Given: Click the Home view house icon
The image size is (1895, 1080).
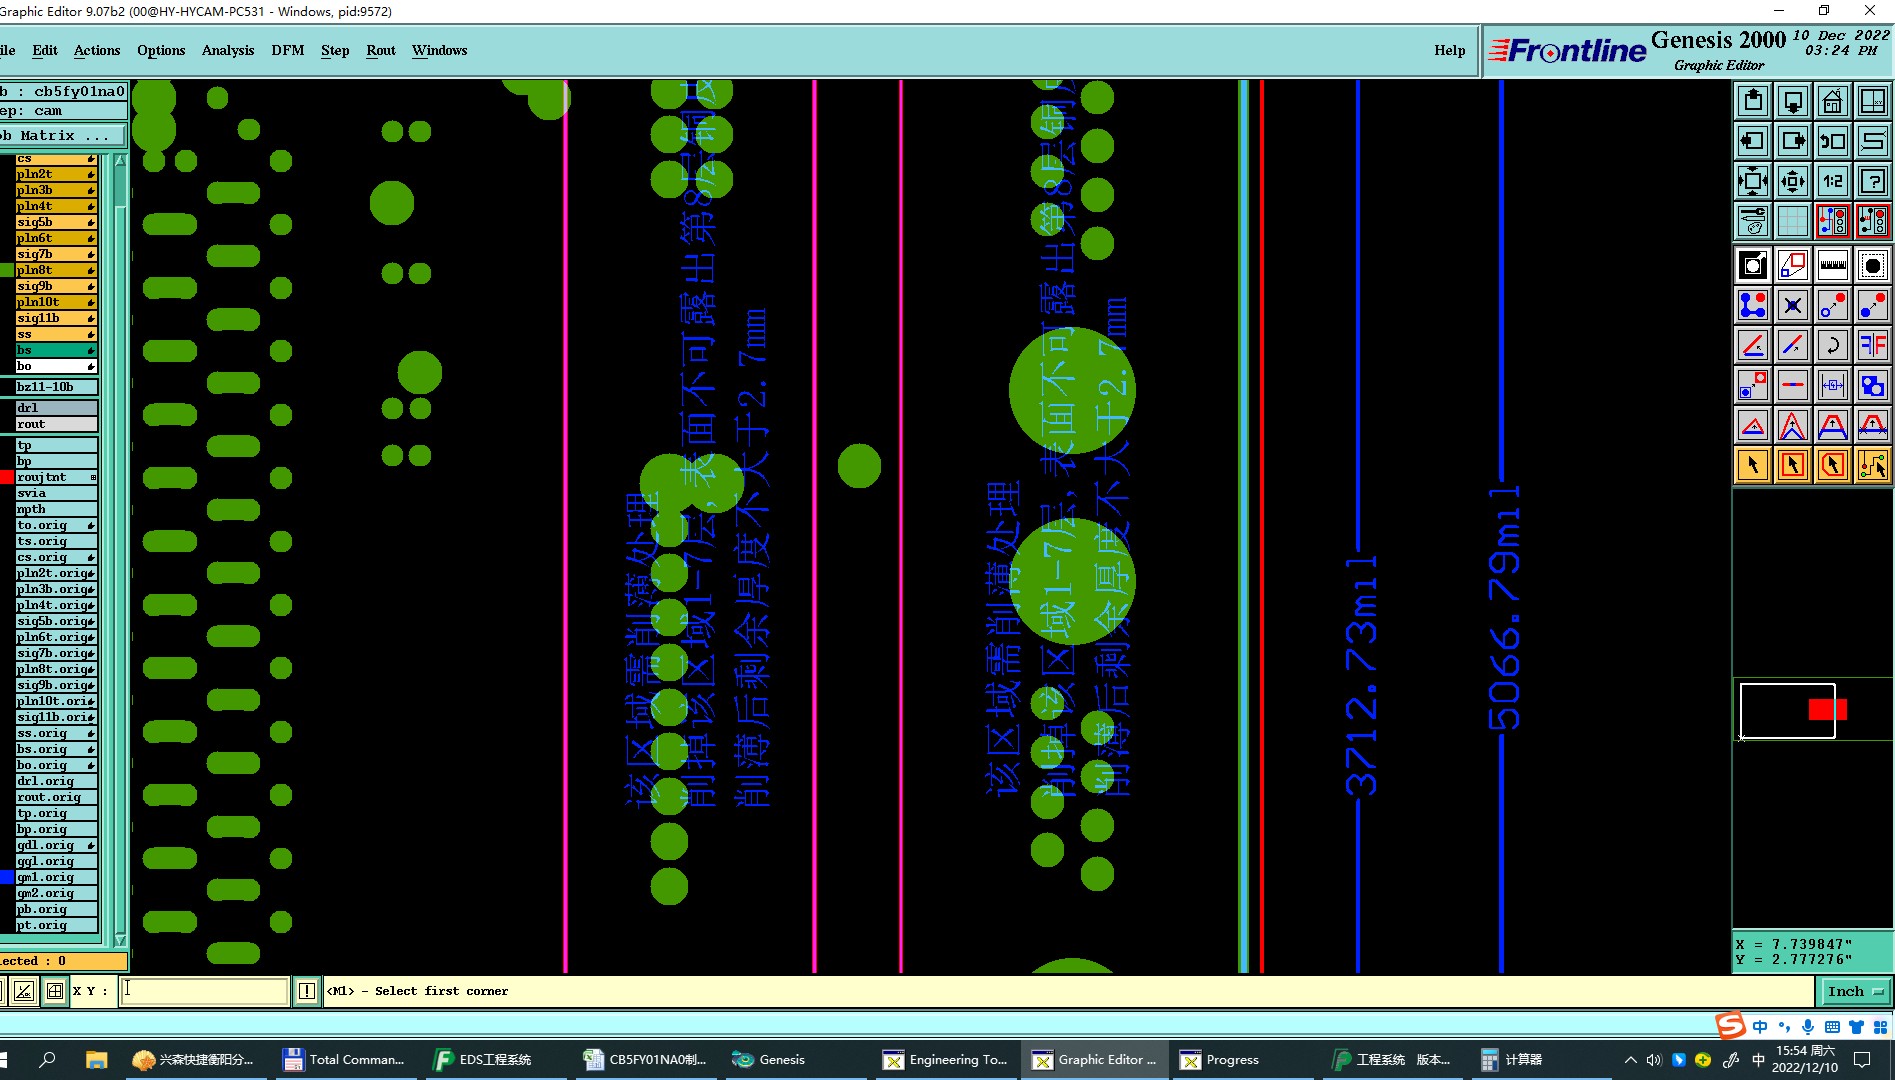Looking at the screenshot, I should click(x=1833, y=101).
